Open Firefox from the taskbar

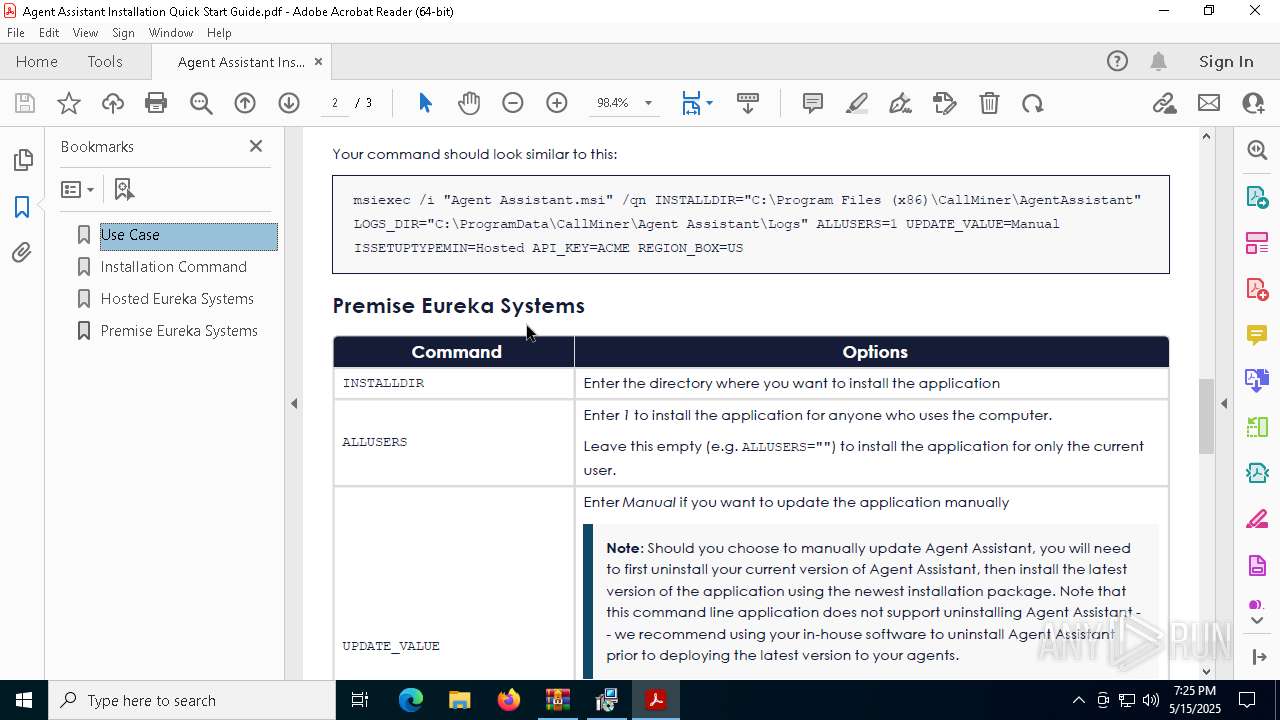click(x=509, y=700)
